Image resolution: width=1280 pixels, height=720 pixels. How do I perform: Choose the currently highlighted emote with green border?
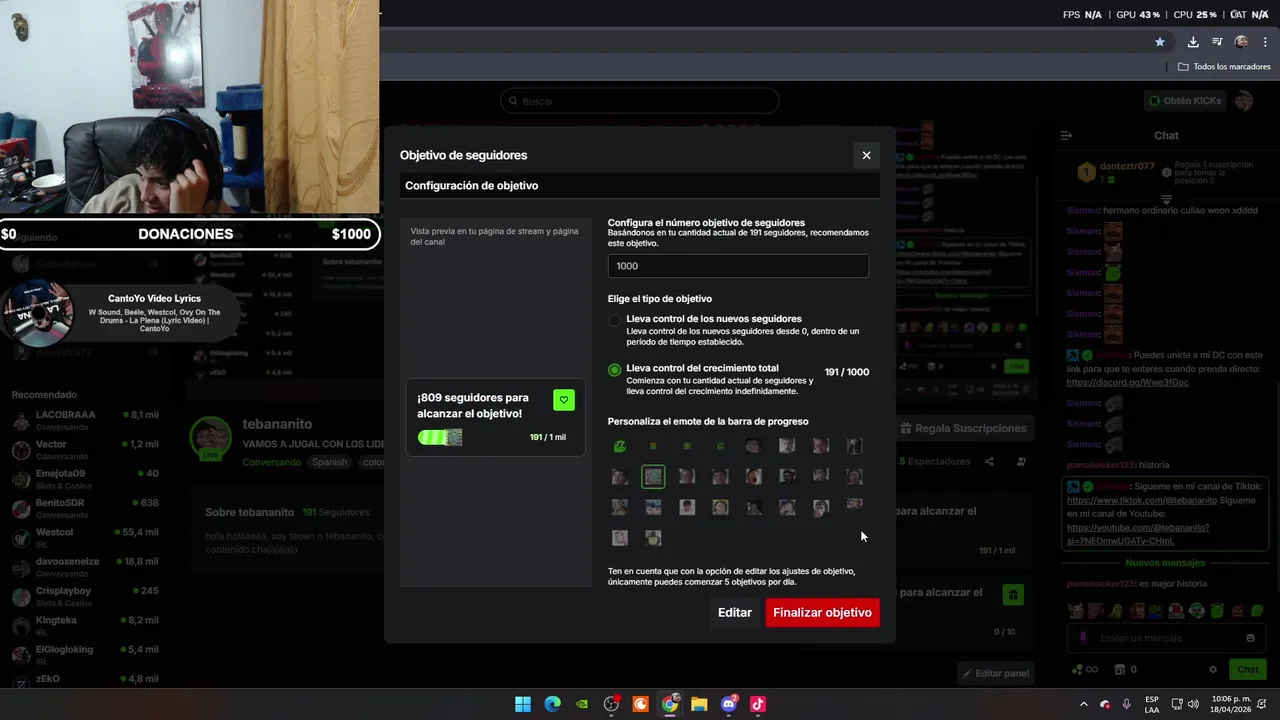point(653,477)
